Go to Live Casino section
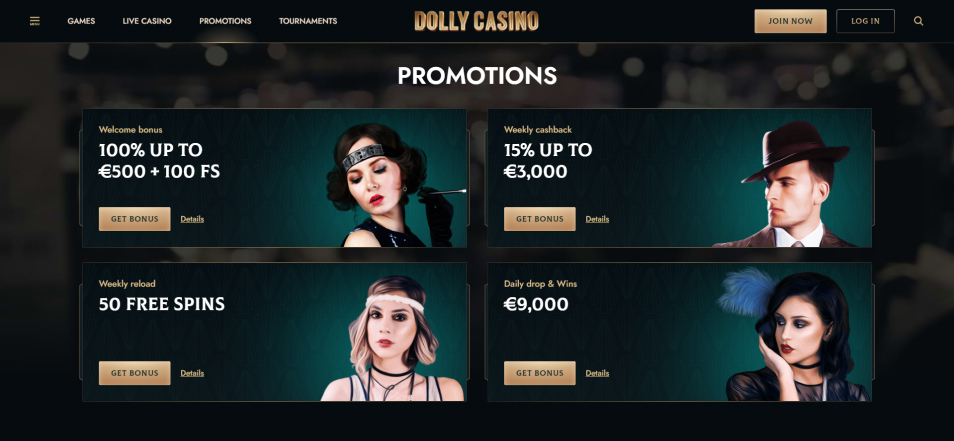Image resolution: width=954 pixels, height=441 pixels. 147,21
